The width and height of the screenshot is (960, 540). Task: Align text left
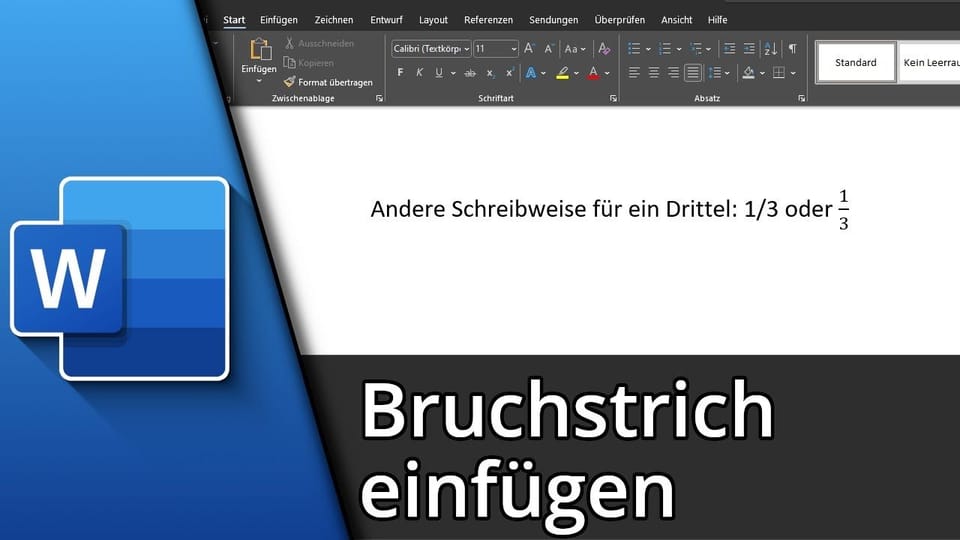[x=634, y=73]
